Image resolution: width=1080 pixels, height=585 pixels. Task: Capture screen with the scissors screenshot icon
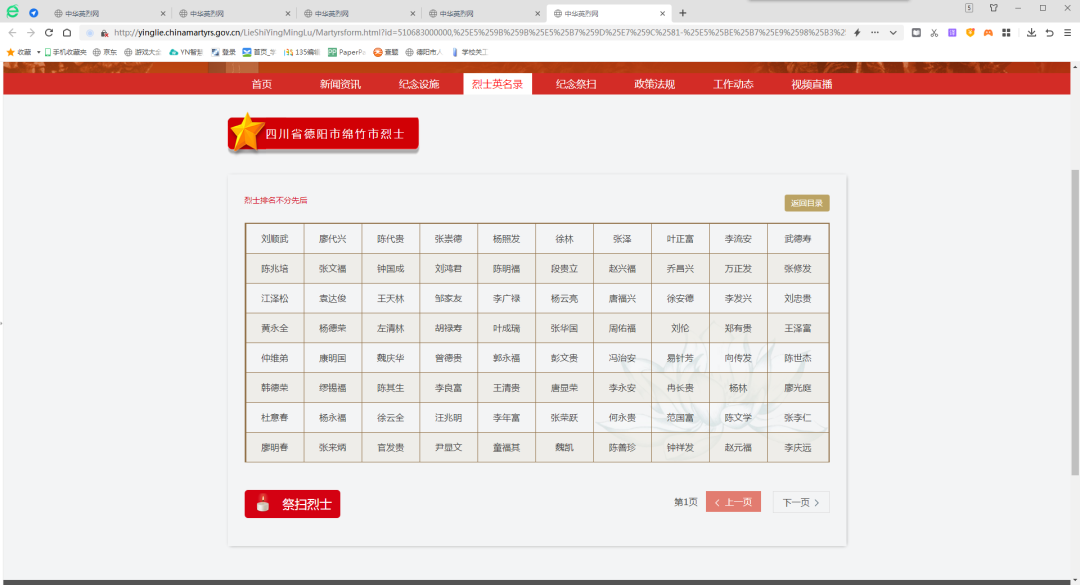pyautogui.click(x=933, y=31)
